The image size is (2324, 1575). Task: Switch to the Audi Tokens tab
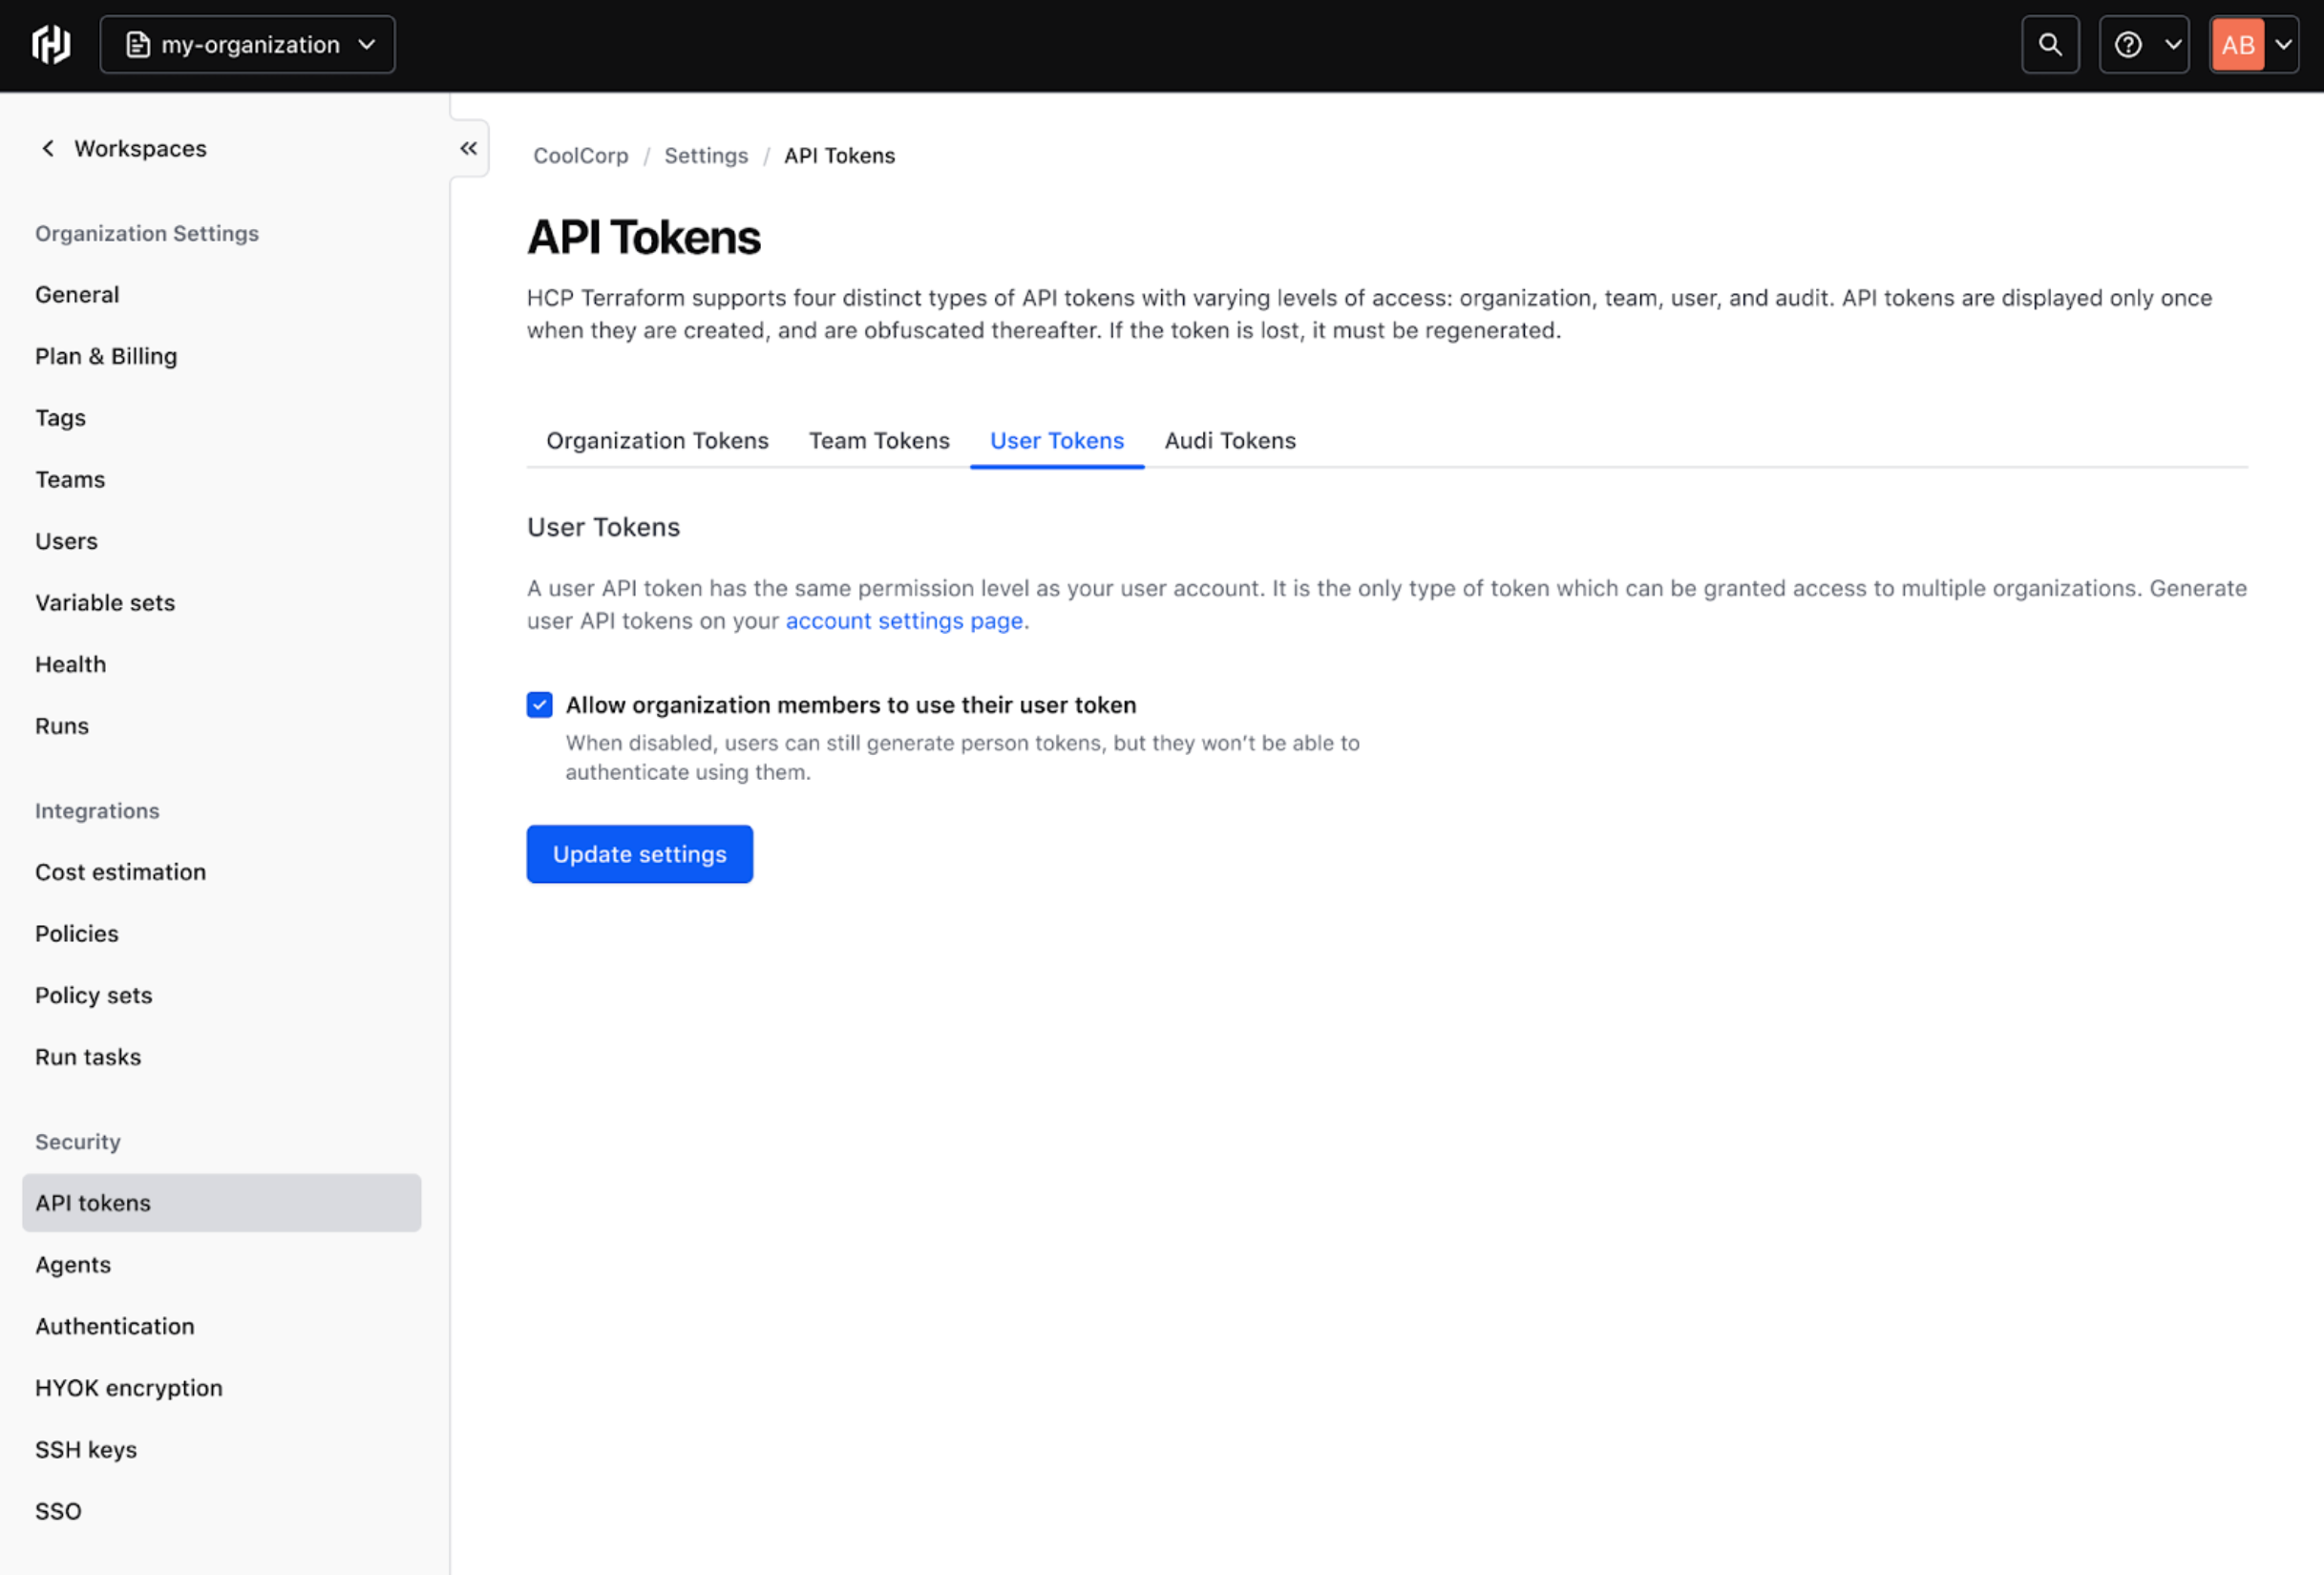pyautogui.click(x=1229, y=440)
